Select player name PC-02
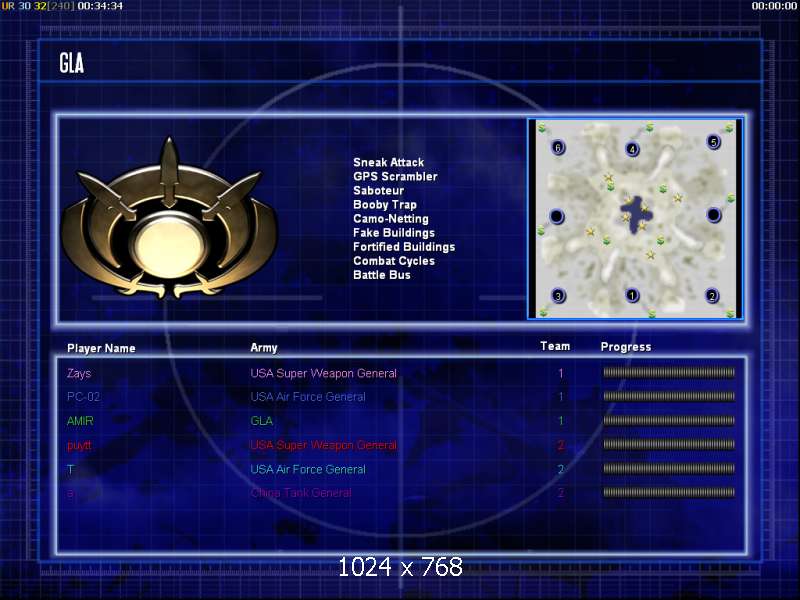This screenshot has height=600, width=800. (x=83, y=397)
